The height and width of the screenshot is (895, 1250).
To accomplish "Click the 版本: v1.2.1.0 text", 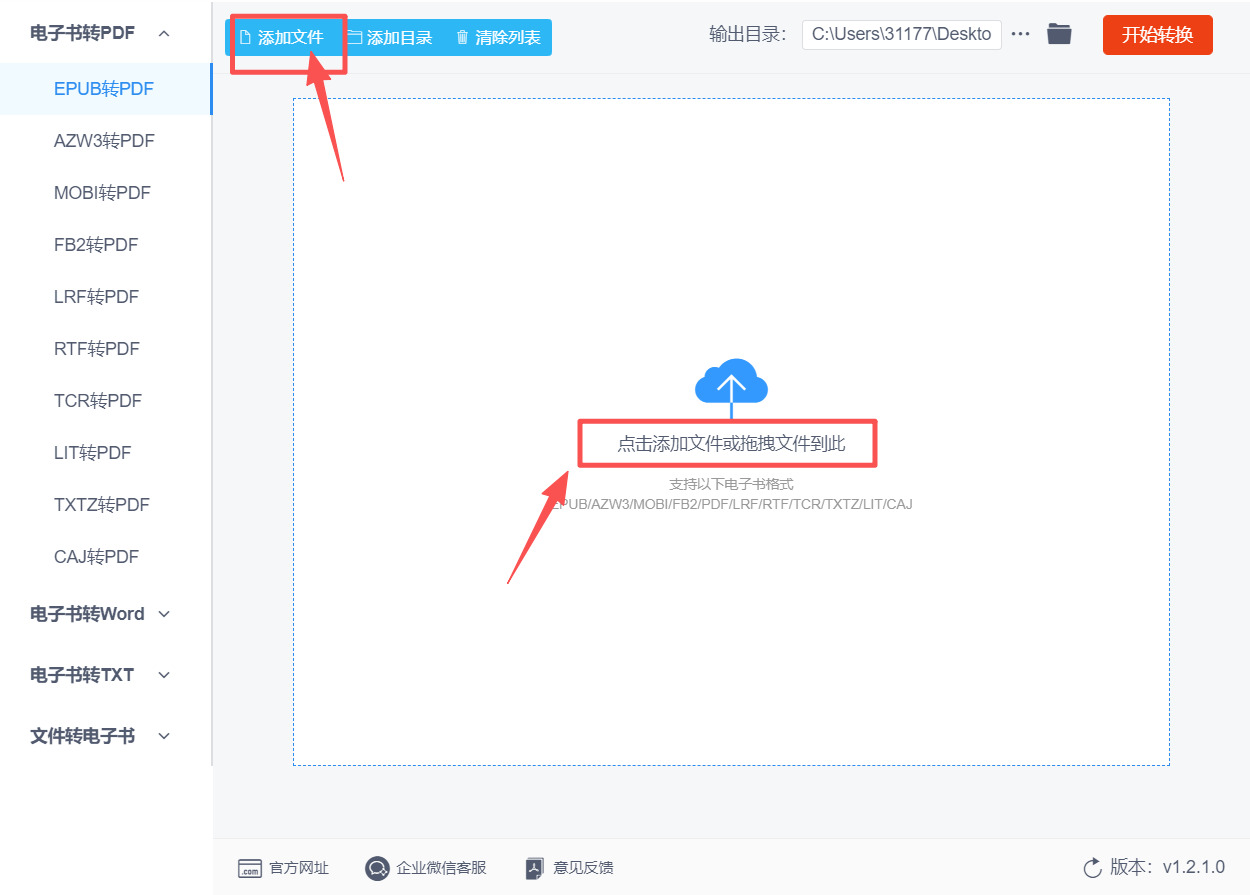I will pyautogui.click(x=1167, y=867).
